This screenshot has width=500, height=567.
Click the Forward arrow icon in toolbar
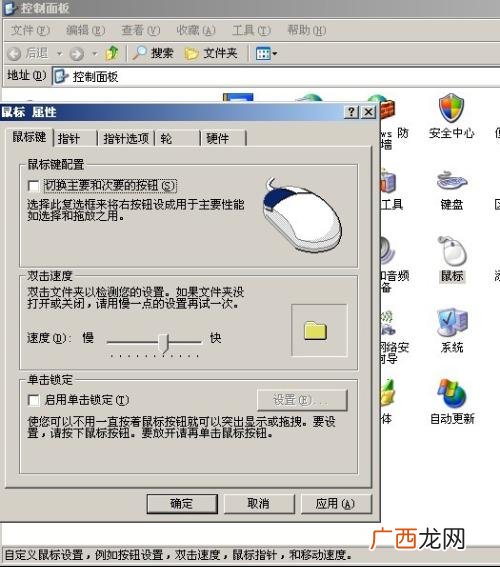point(77,54)
